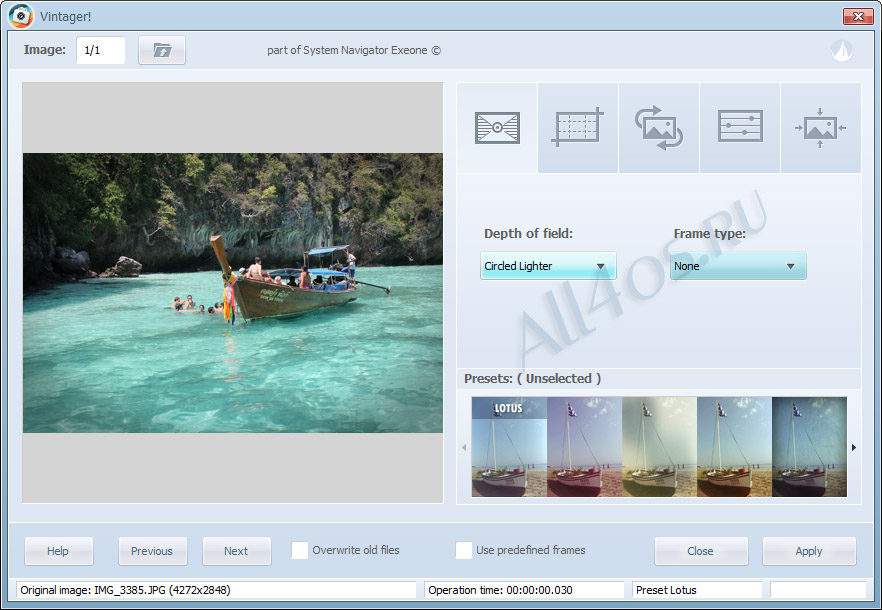Go to Next image

(236, 551)
